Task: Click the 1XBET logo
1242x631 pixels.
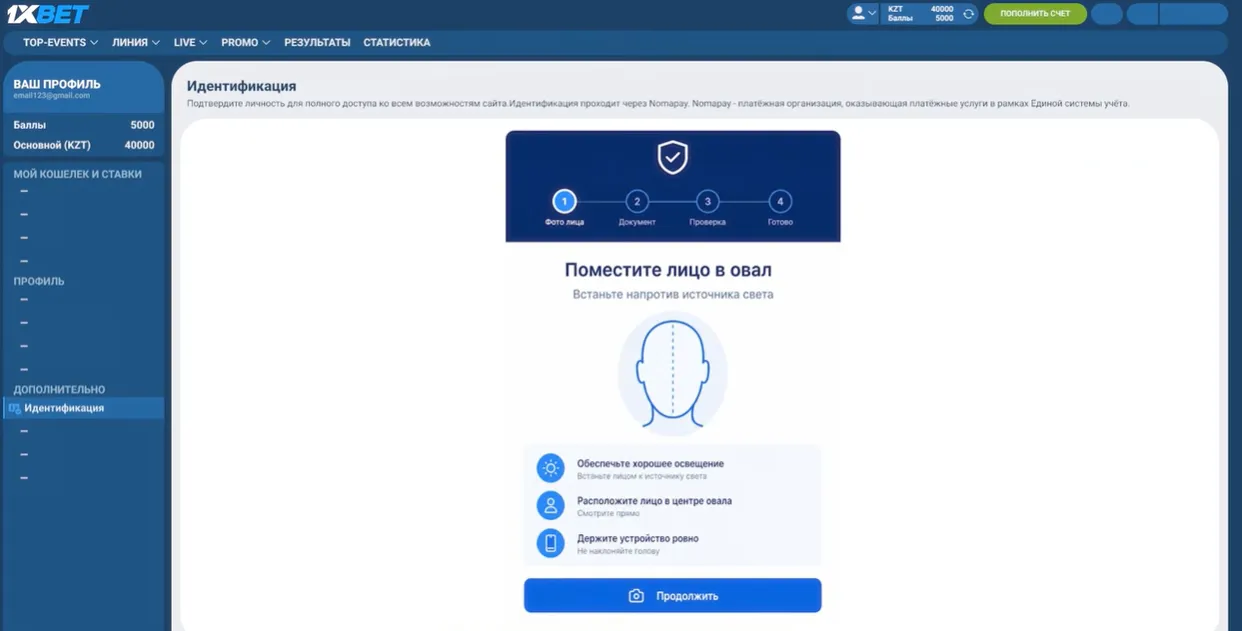Action: click(x=48, y=14)
